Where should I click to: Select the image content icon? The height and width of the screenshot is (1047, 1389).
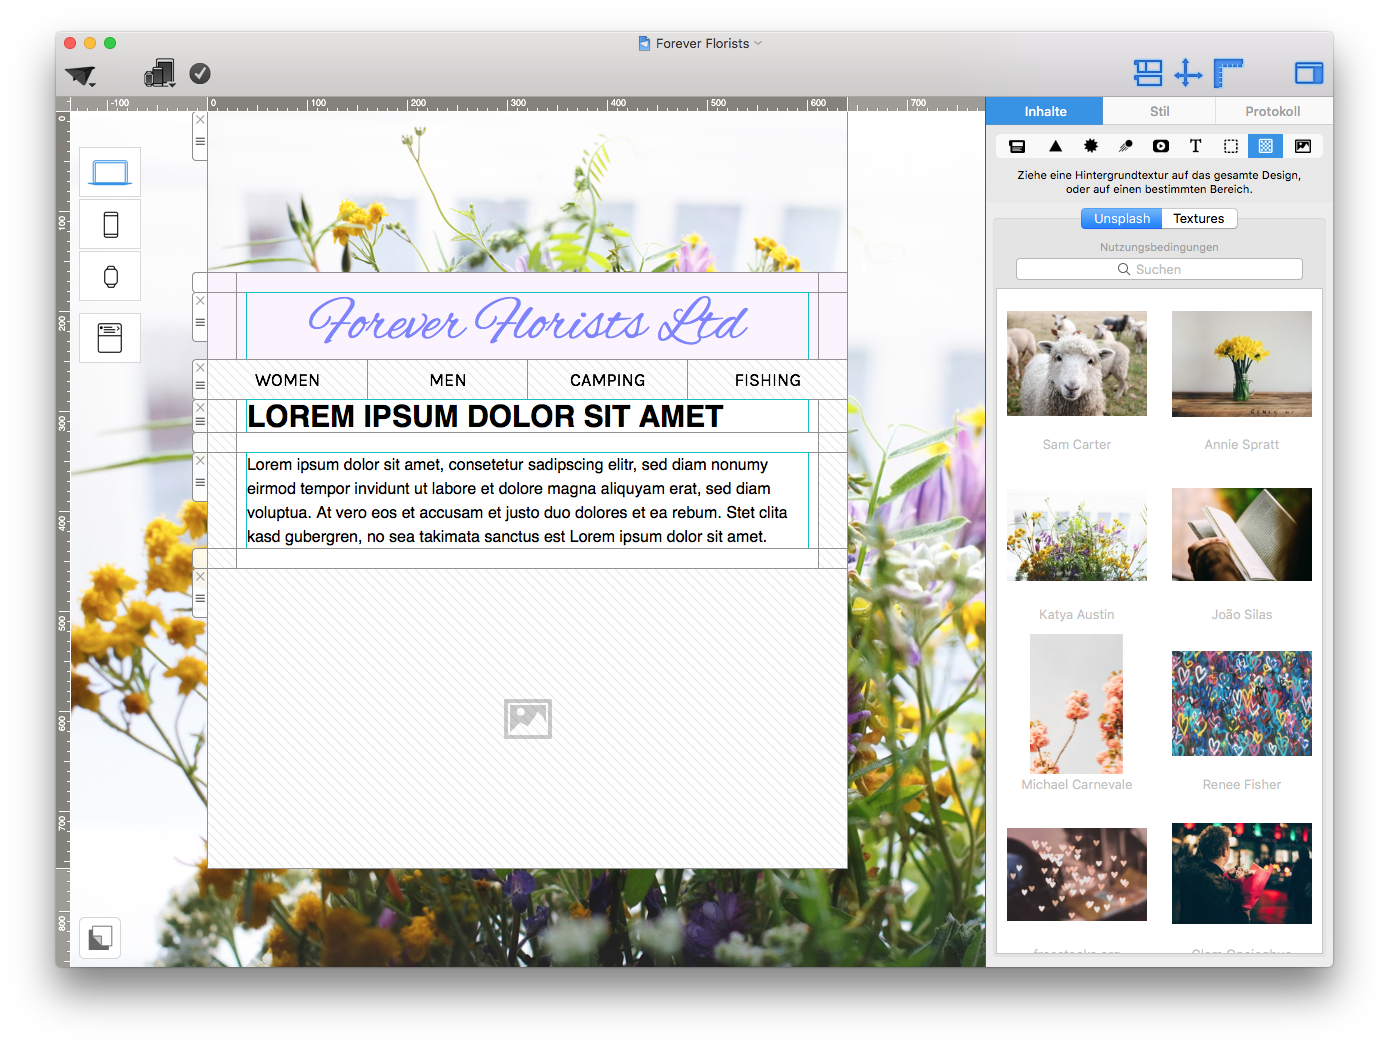tap(1303, 146)
